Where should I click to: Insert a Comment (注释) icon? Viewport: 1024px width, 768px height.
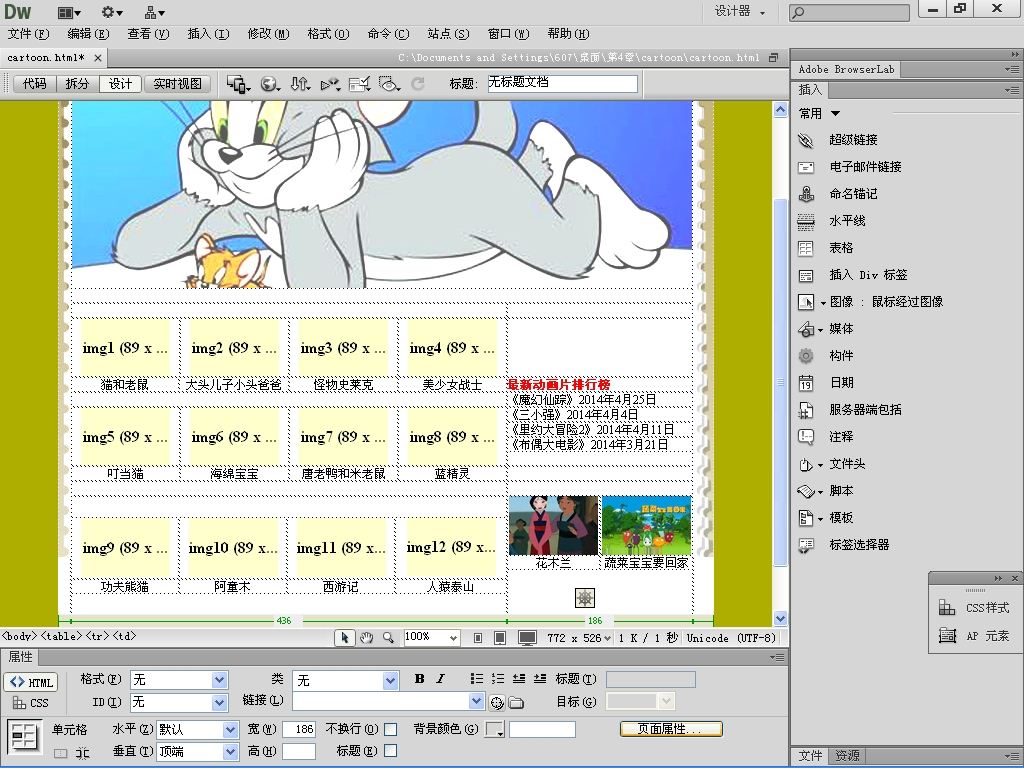(x=806, y=437)
